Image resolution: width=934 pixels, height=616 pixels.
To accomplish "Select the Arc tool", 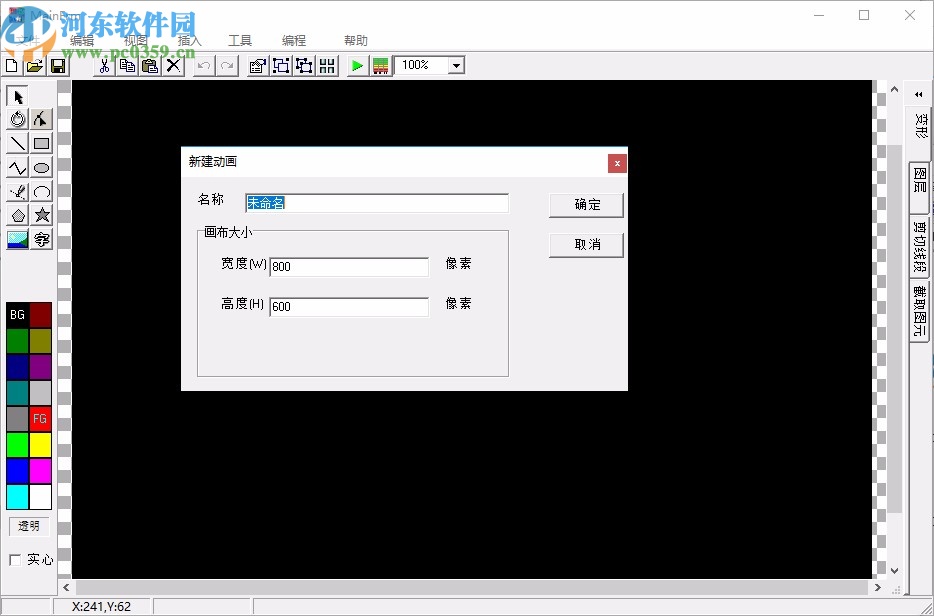I will tap(41, 191).
